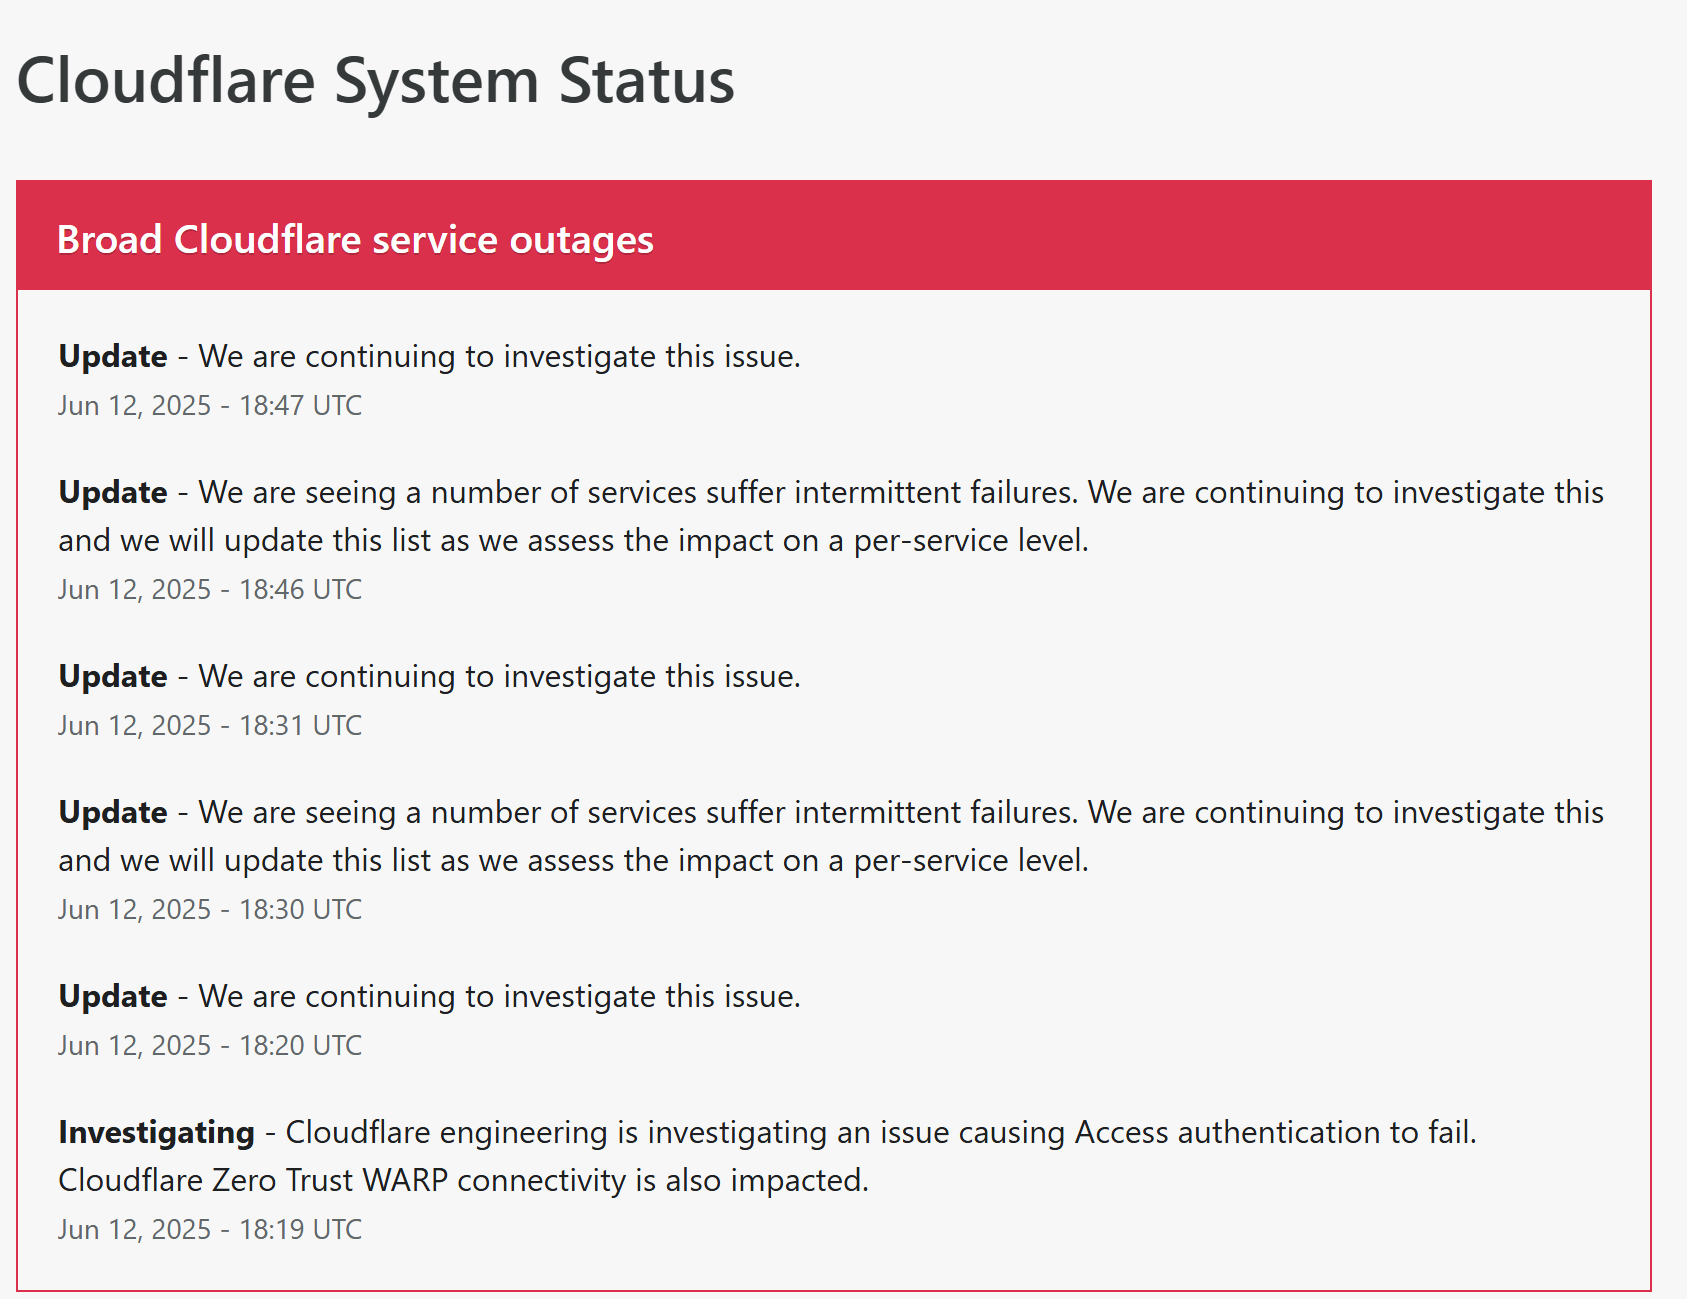Click the Jun 12, 2025 - 18:19 UTC timestamp
Image resolution: width=1687 pixels, height=1299 pixels.
point(210,1229)
